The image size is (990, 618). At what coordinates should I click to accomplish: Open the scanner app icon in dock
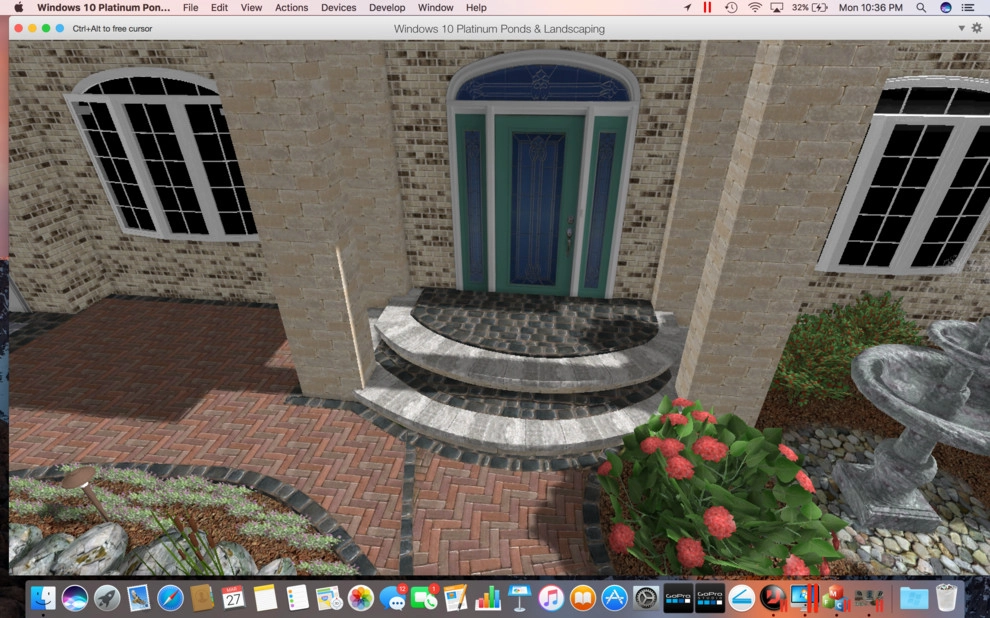click(x=742, y=597)
